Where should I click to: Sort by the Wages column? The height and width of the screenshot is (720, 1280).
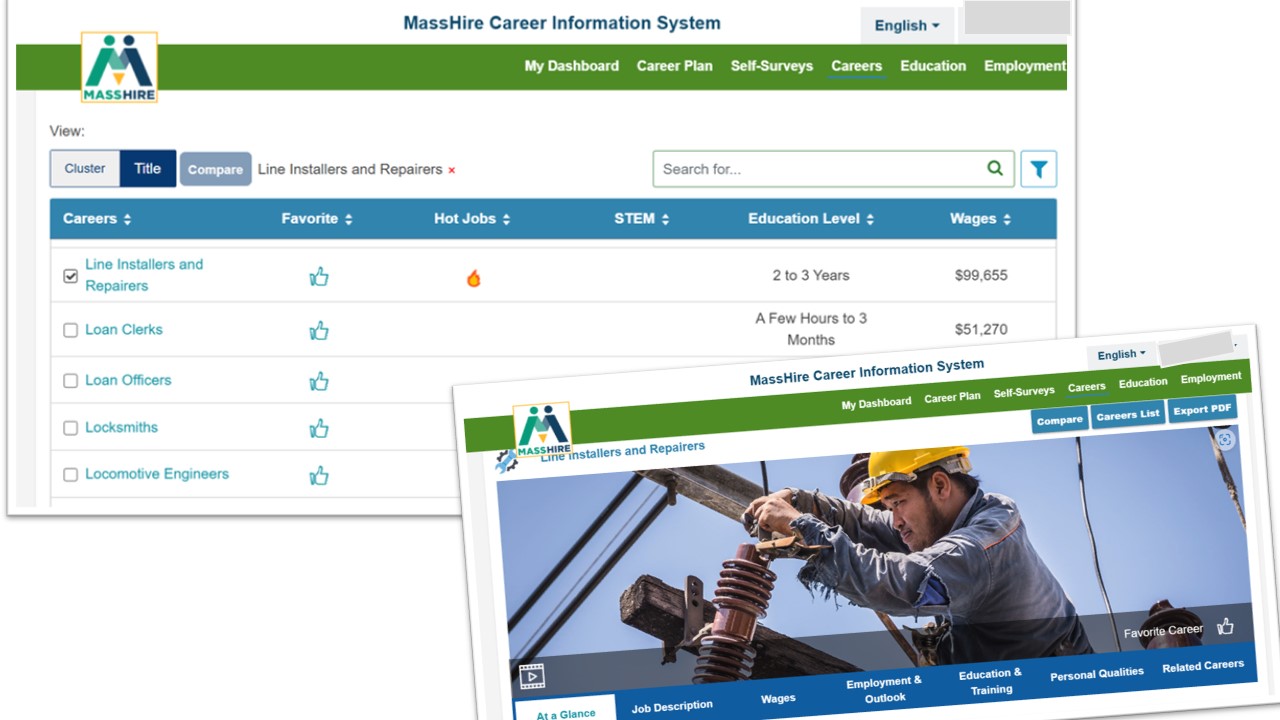click(x=980, y=219)
